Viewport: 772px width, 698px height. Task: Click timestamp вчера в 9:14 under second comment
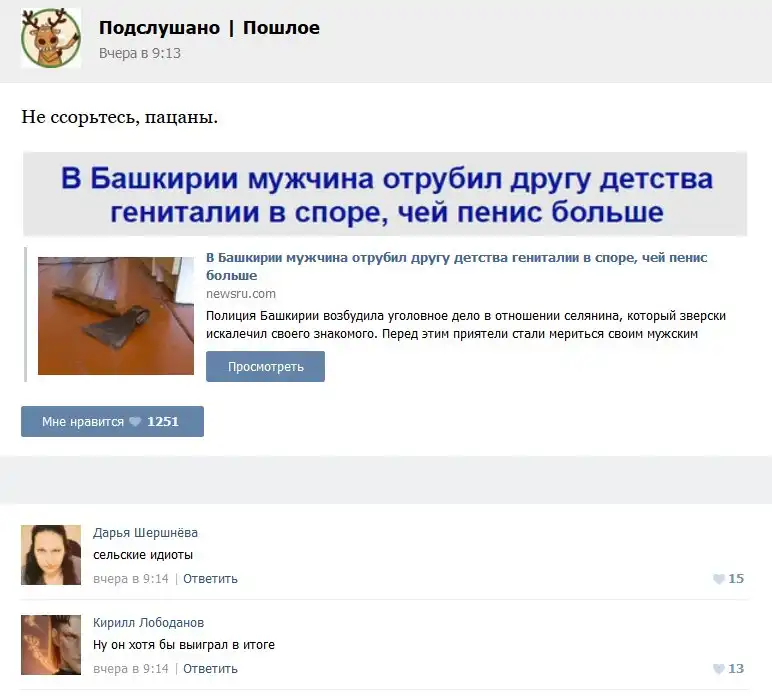coord(130,669)
